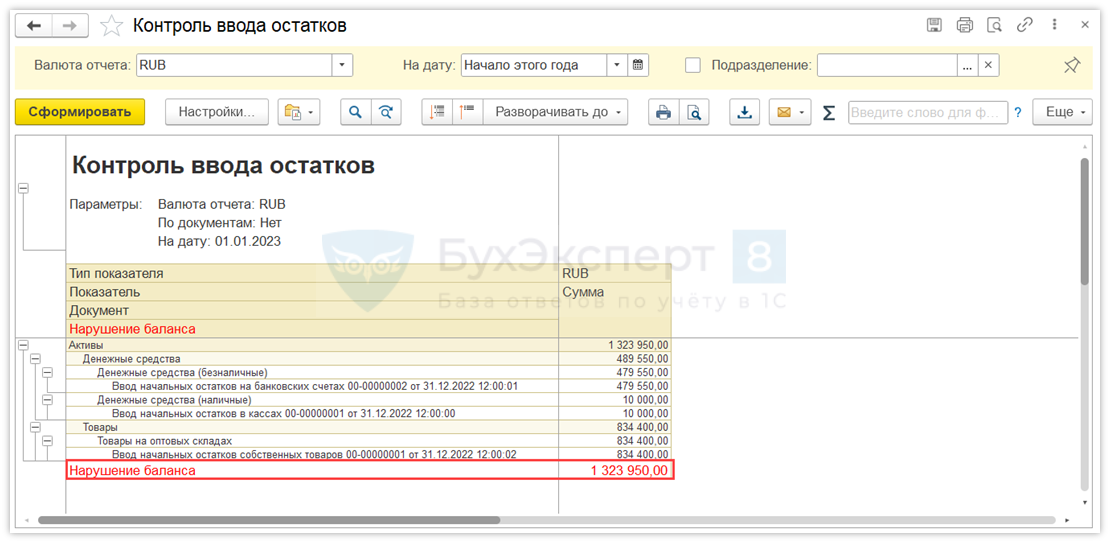Click ellipsis selector in Подразделение field

968,65
